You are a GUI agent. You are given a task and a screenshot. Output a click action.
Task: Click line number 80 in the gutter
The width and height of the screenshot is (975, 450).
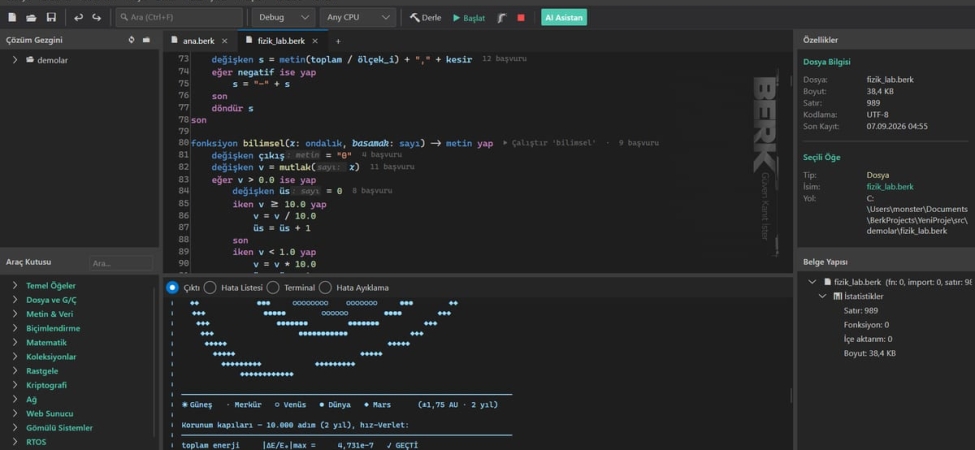[x=183, y=143]
